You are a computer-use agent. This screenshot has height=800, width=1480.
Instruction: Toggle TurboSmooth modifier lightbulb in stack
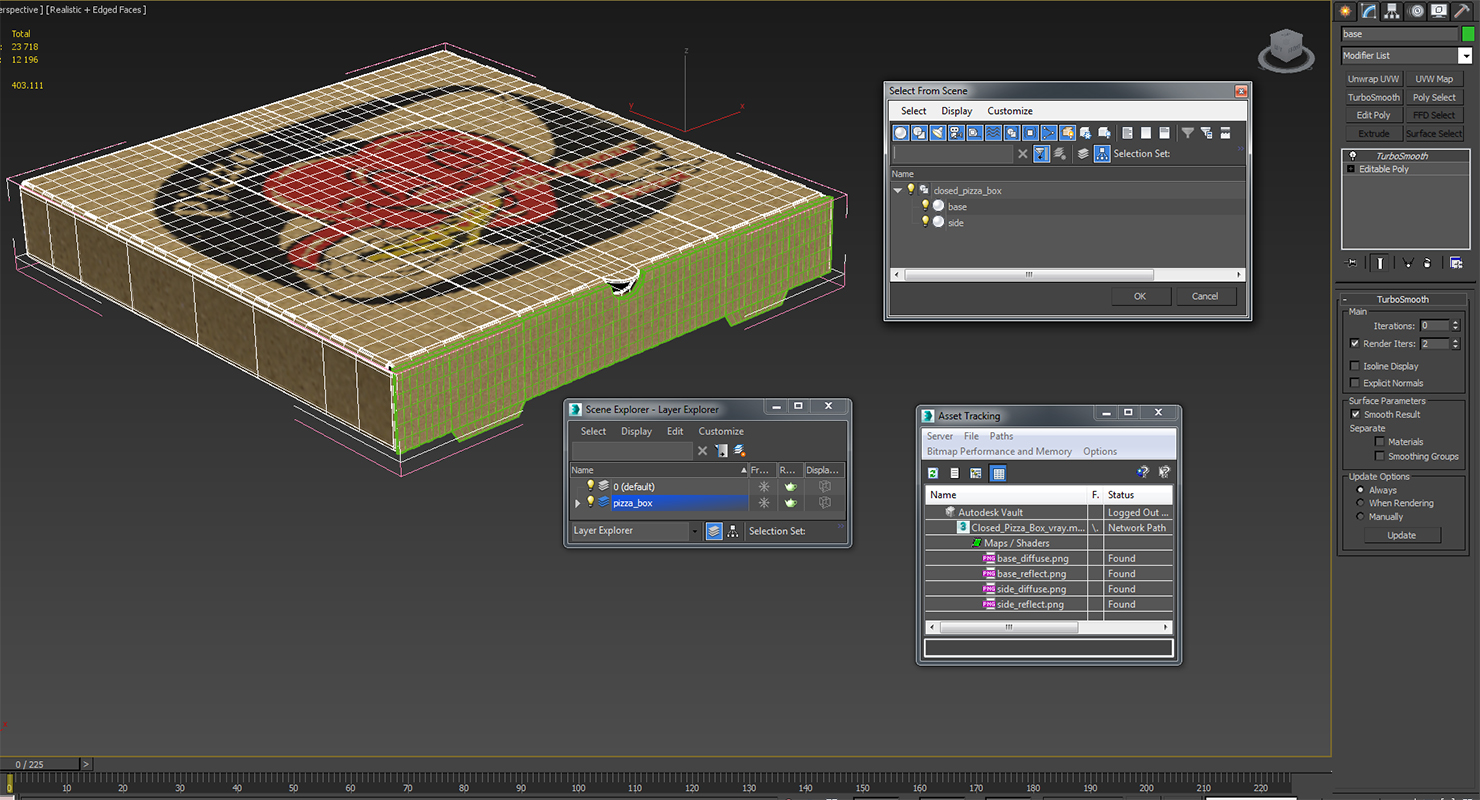(1353, 156)
